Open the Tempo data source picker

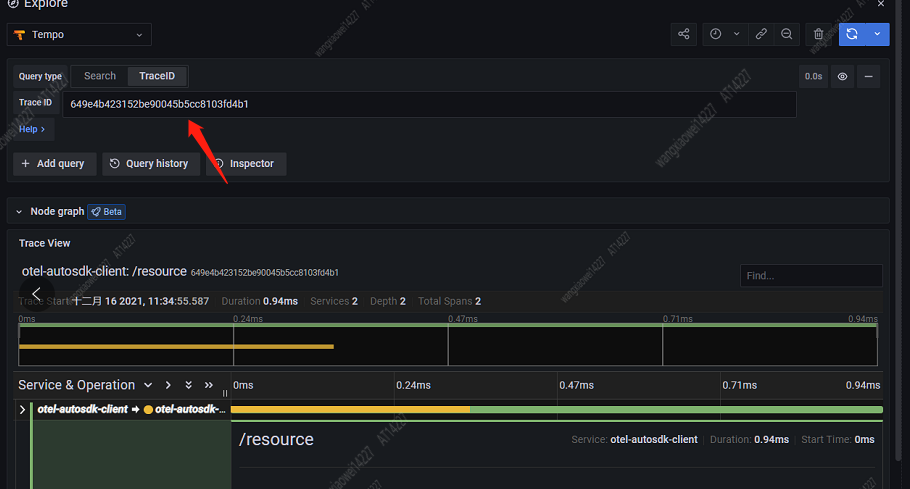pos(79,35)
